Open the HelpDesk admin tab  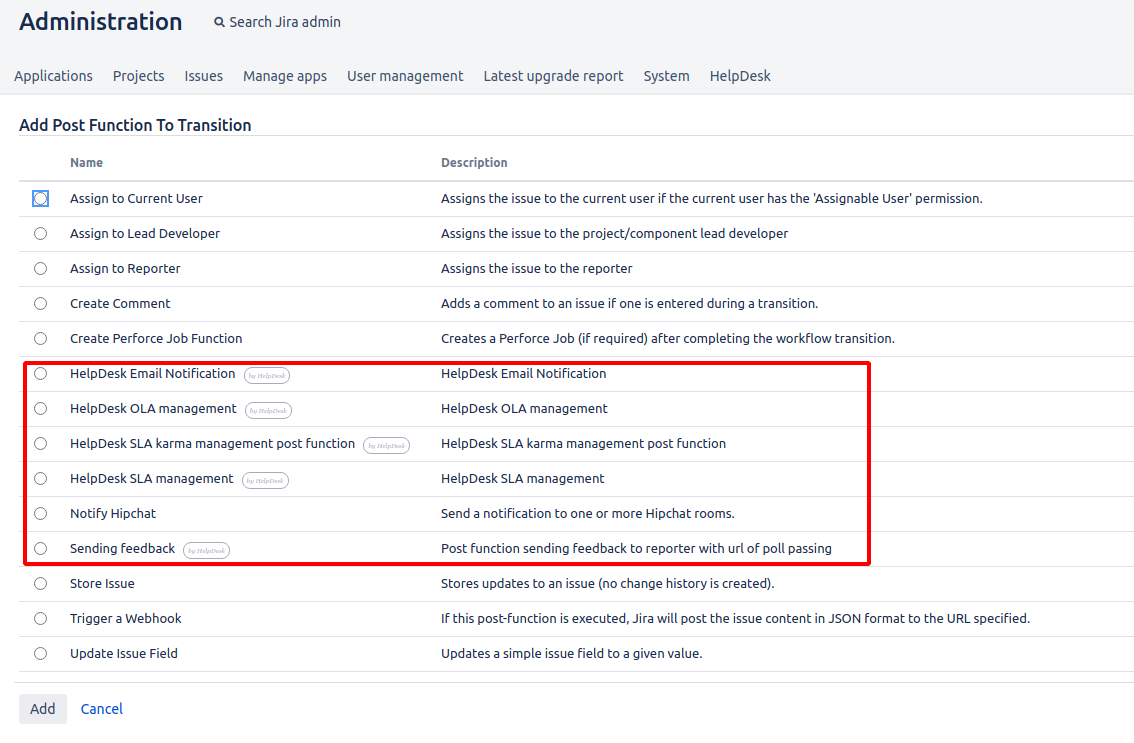(x=740, y=76)
